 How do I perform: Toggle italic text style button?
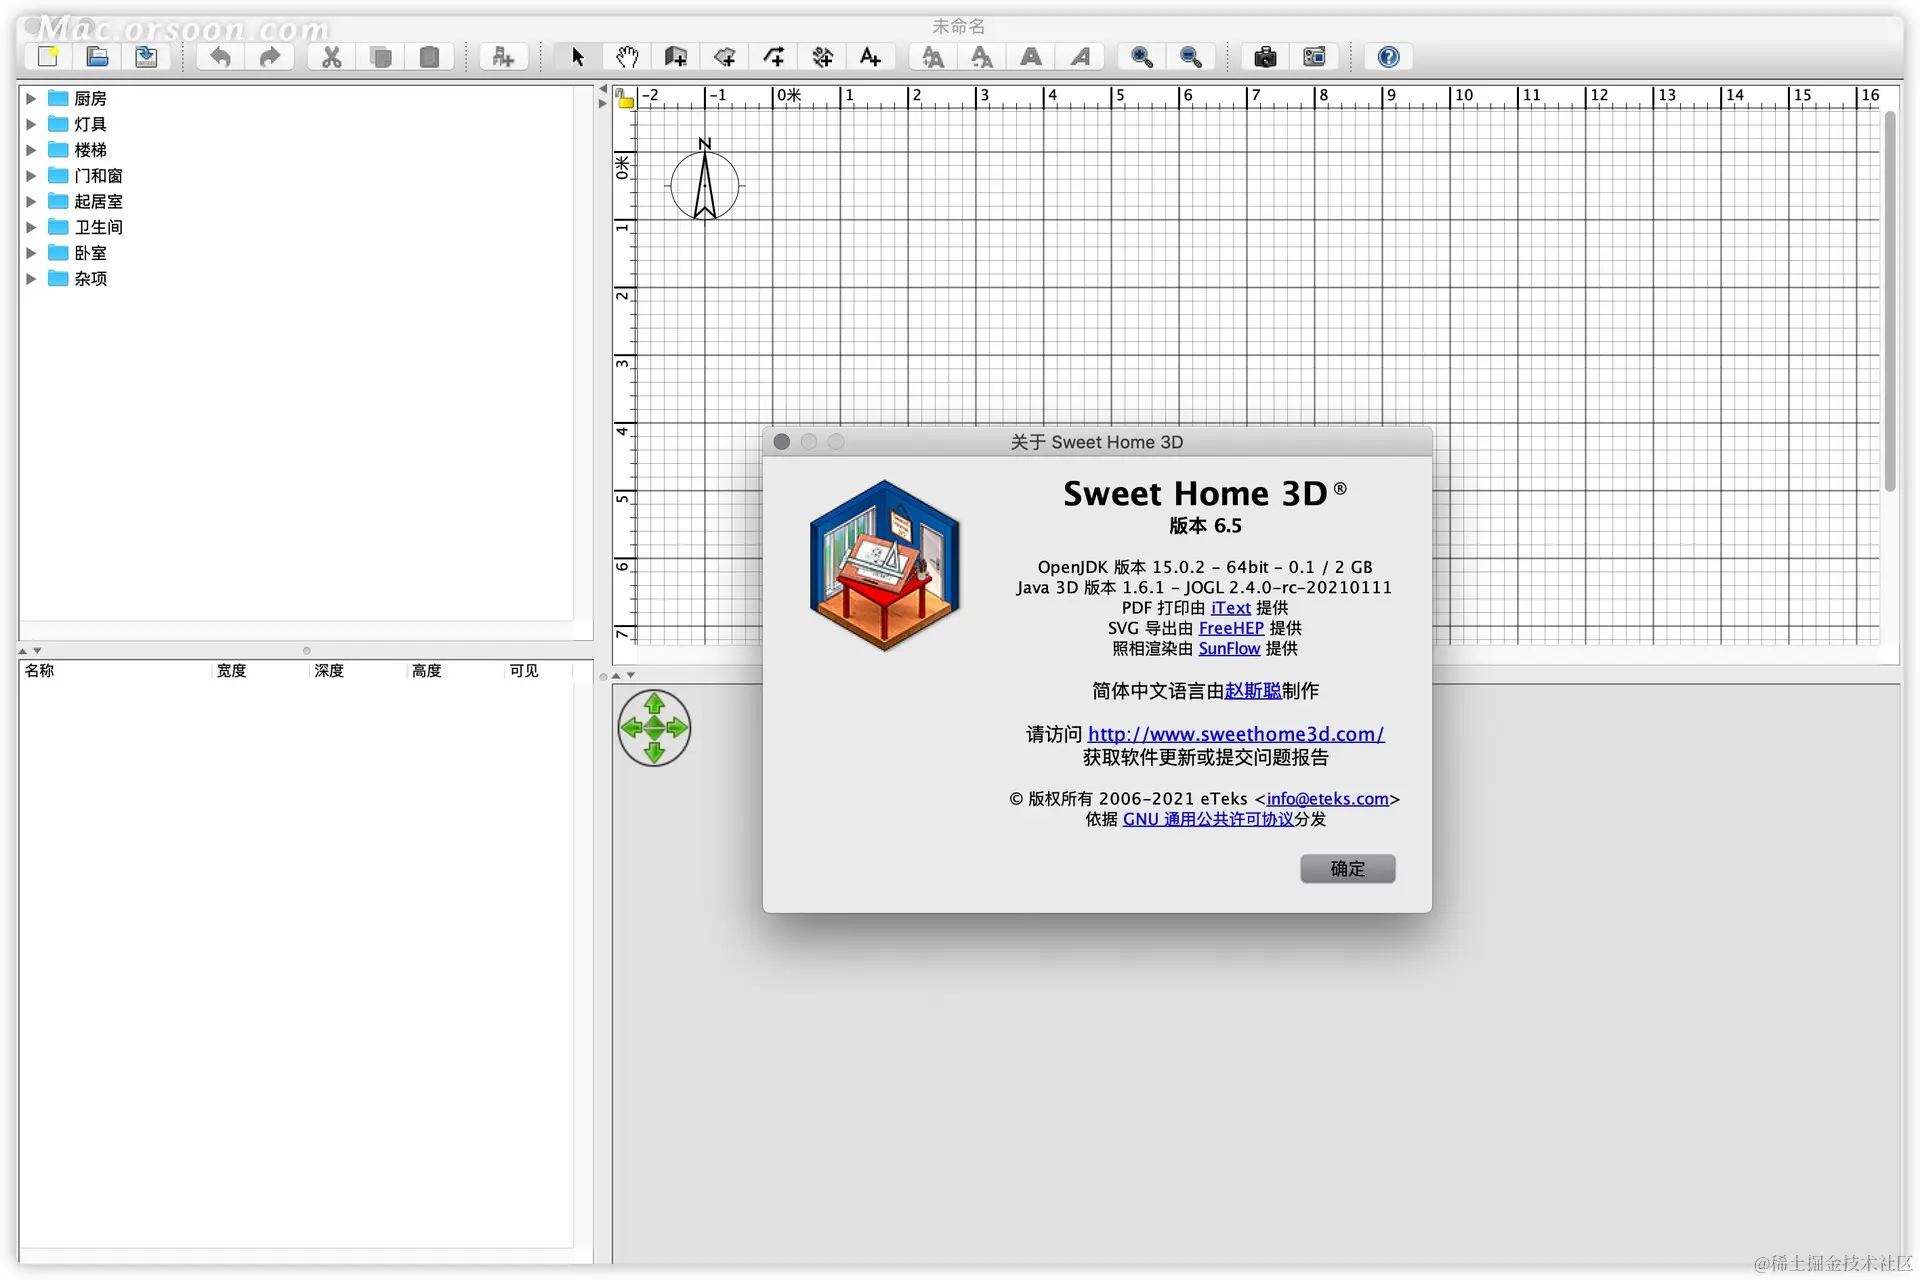(x=1080, y=57)
